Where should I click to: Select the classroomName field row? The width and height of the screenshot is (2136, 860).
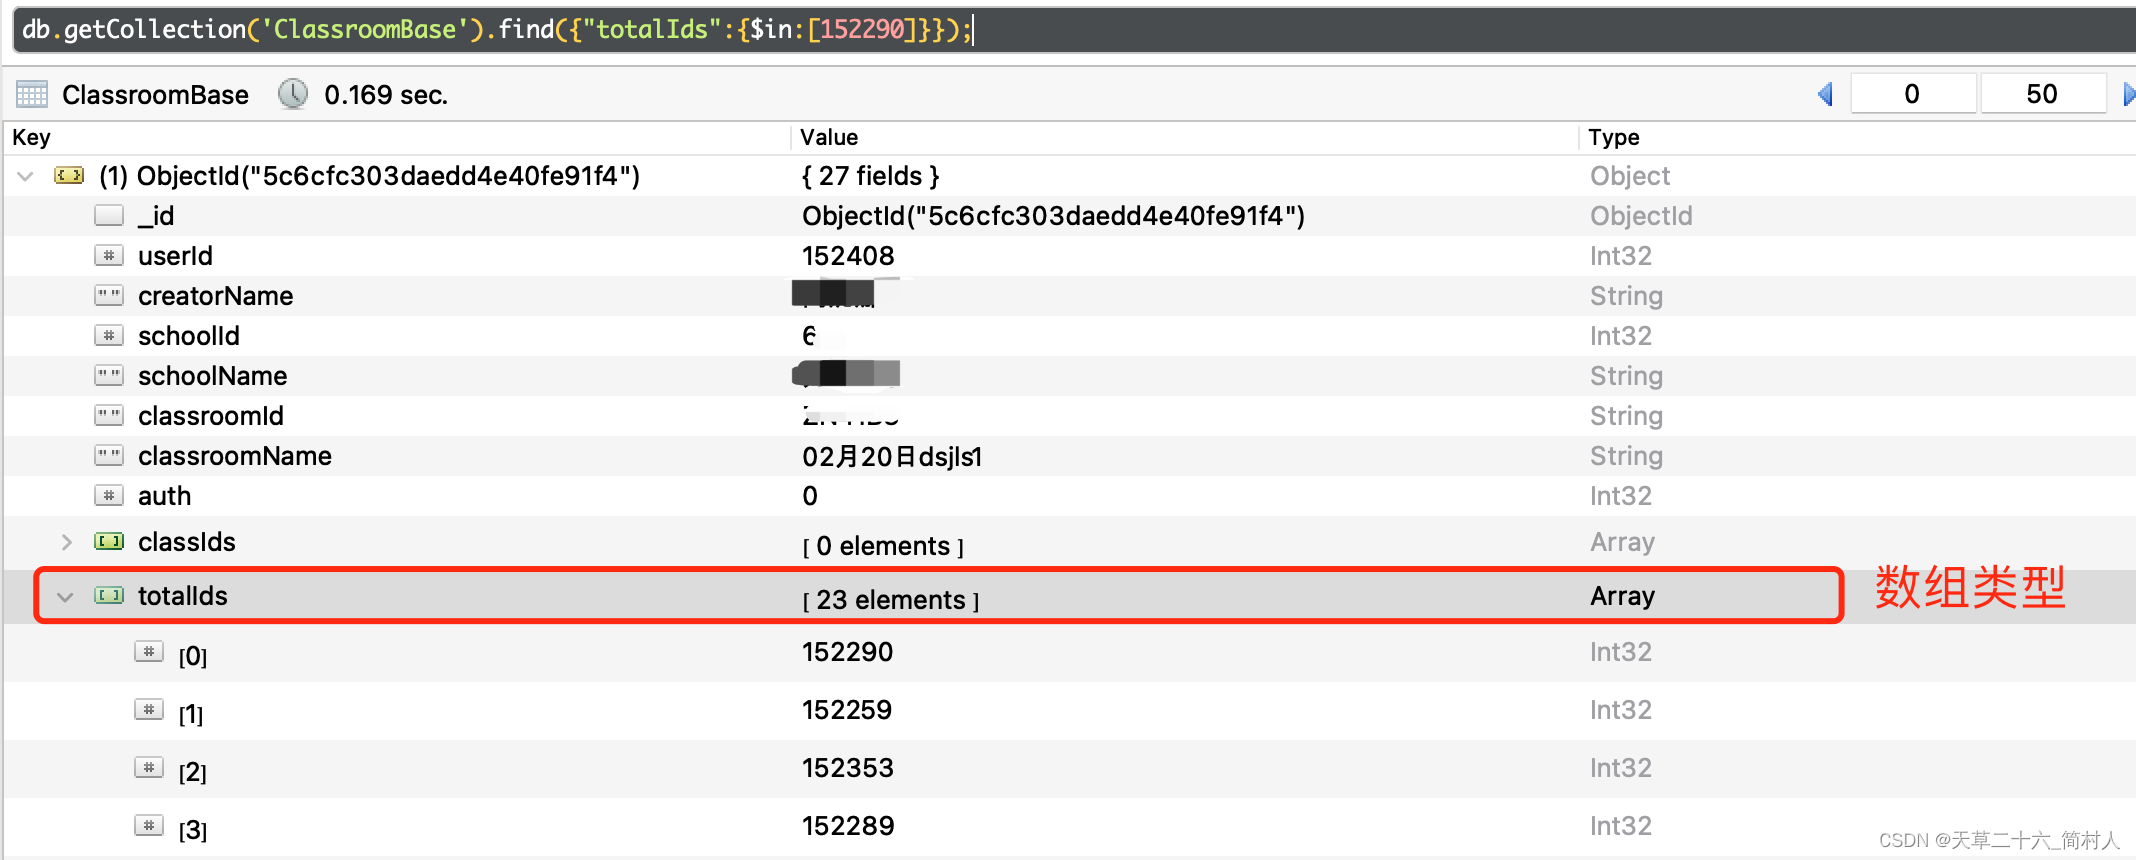pyautogui.click(x=1070, y=455)
